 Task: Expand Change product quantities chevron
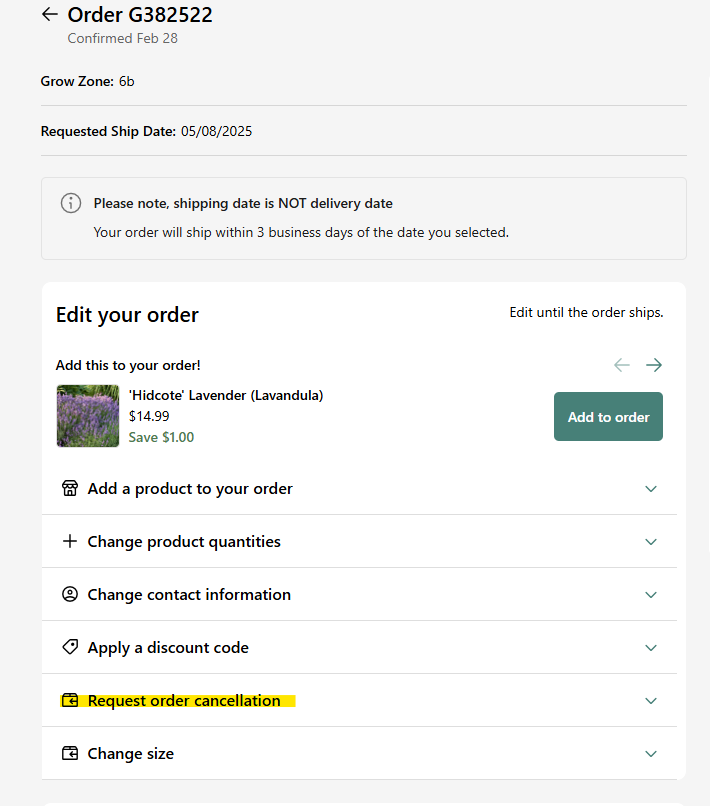pos(651,542)
